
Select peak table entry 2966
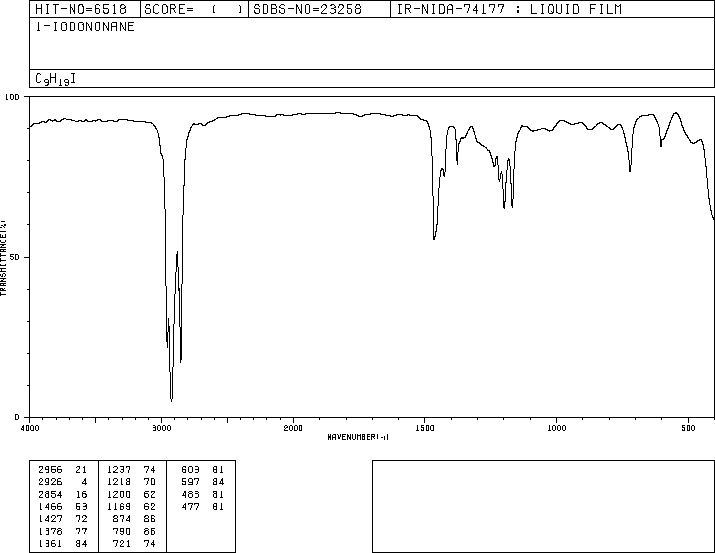click(x=50, y=470)
